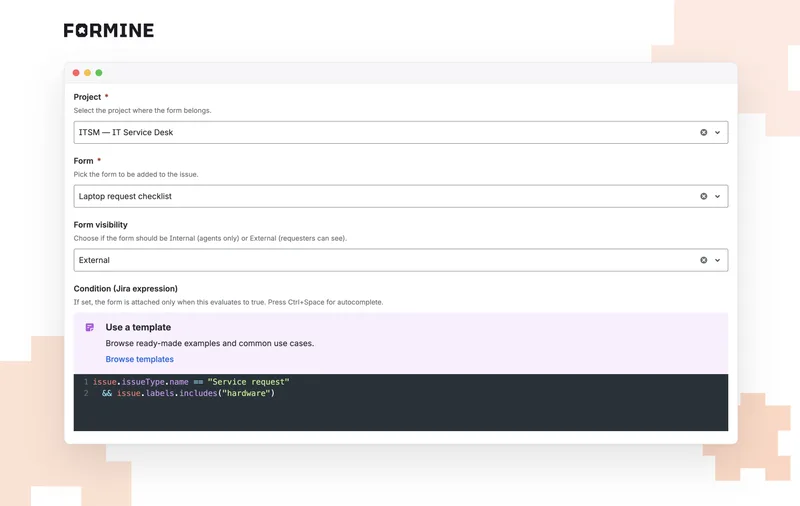Click the "Select the project where the form belongs." hint

point(142,111)
